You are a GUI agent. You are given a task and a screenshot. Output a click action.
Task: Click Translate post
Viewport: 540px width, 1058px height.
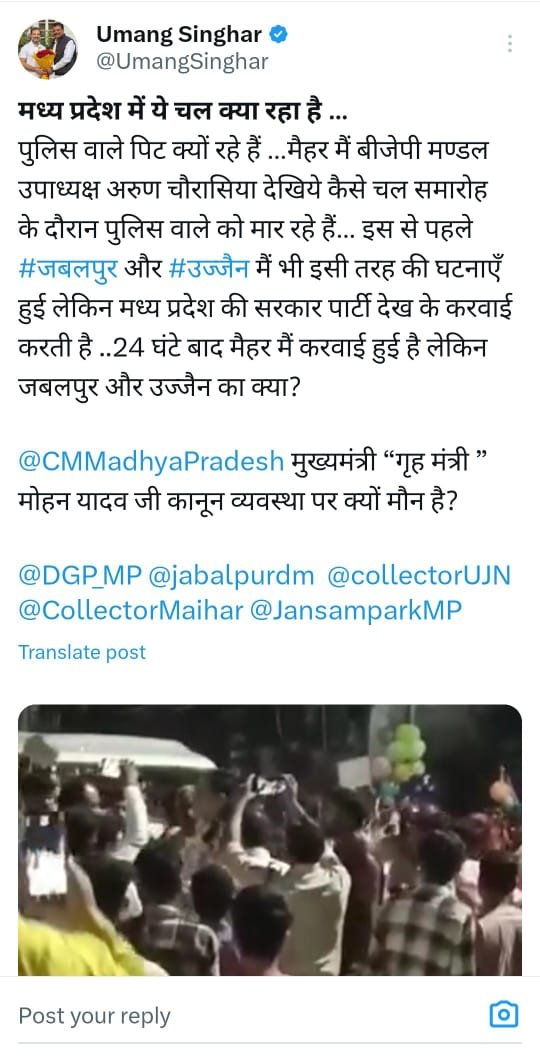pyautogui.click(x=82, y=652)
